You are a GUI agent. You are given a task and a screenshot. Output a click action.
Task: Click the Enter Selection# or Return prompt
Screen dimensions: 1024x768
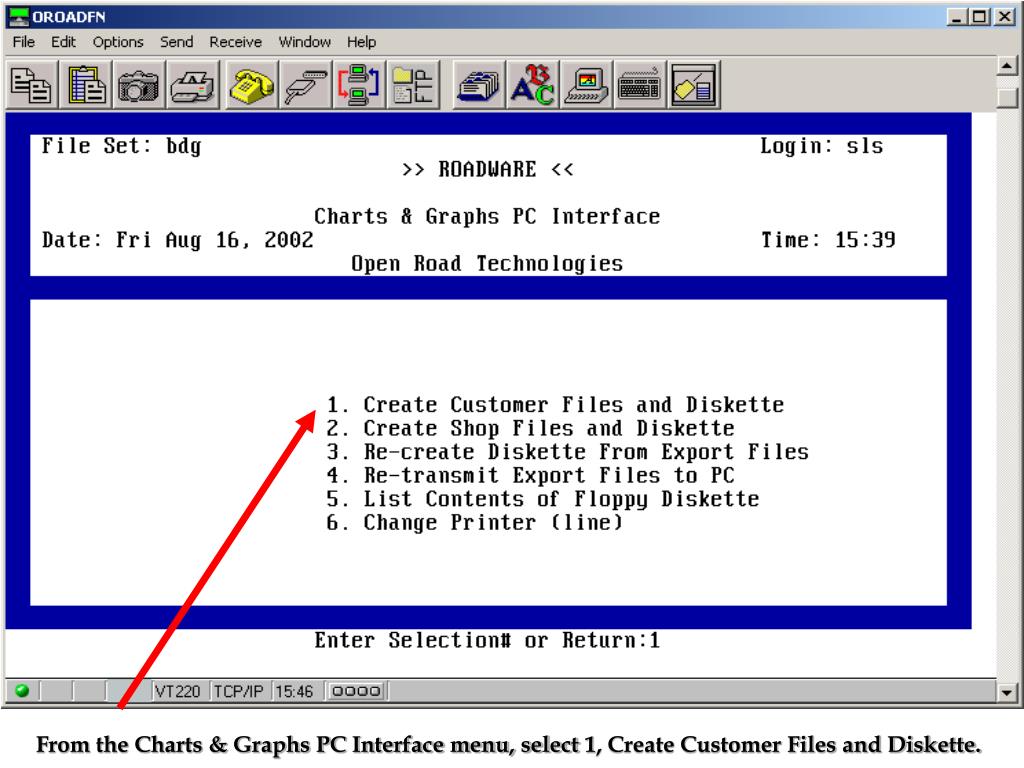tap(487, 640)
